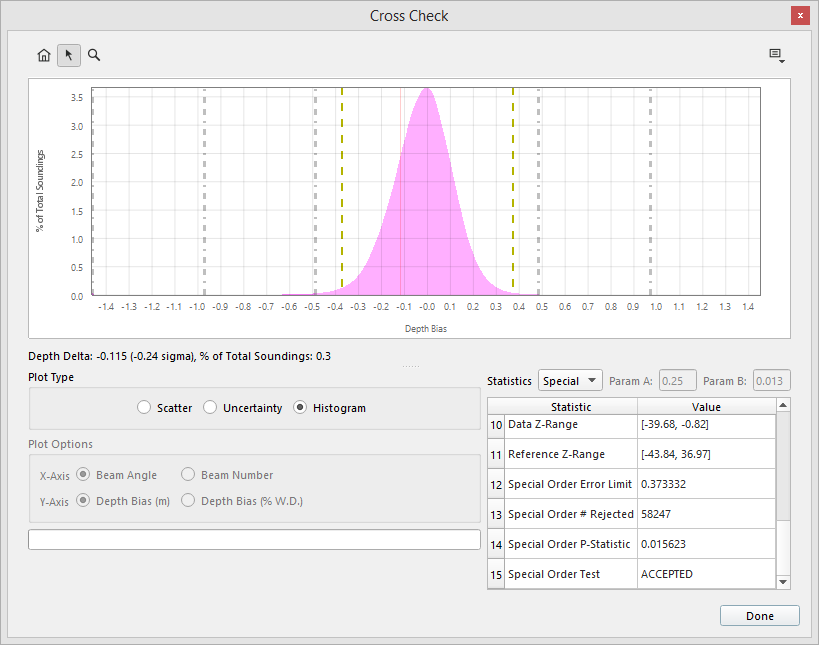Open the Statistics Special dropdown
The image size is (819, 645).
[x=570, y=381]
